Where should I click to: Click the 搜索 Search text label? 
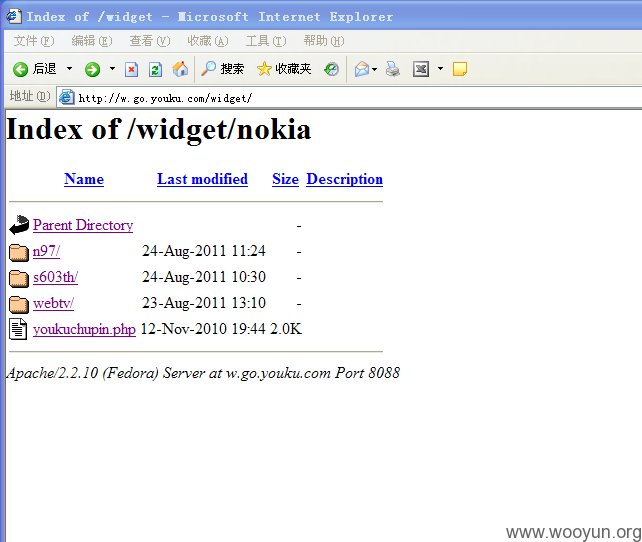[x=232, y=69]
